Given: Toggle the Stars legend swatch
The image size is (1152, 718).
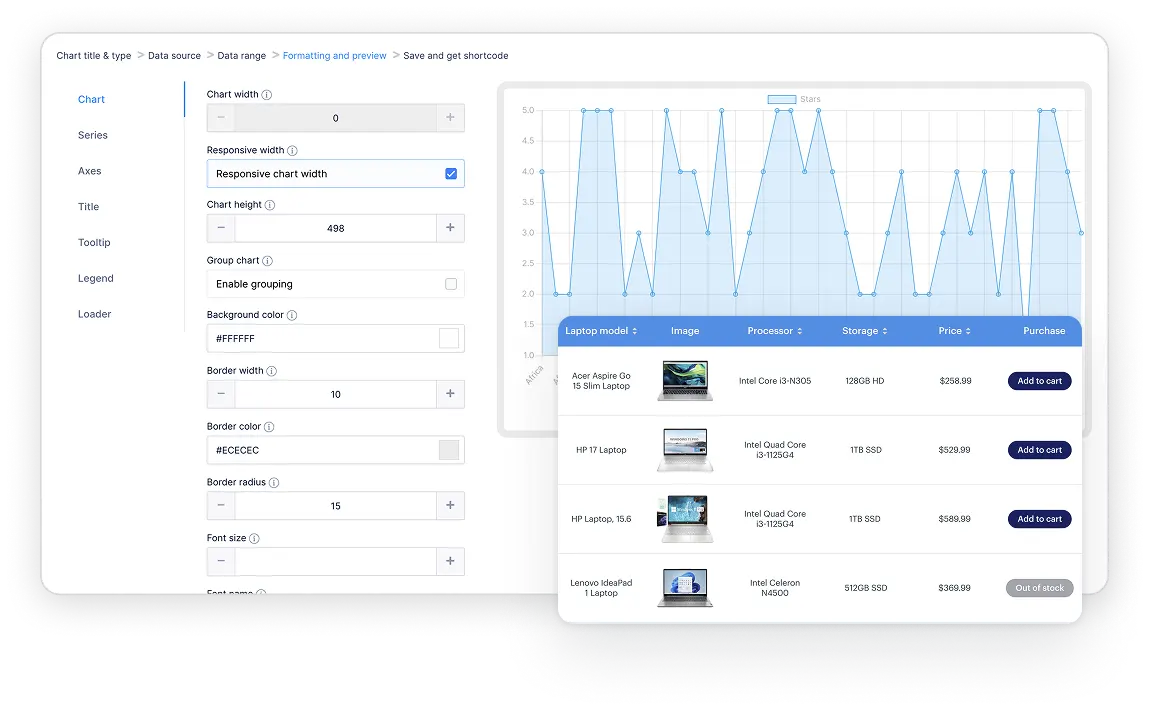Looking at the screenshot, I should click(x=782, y=99).
